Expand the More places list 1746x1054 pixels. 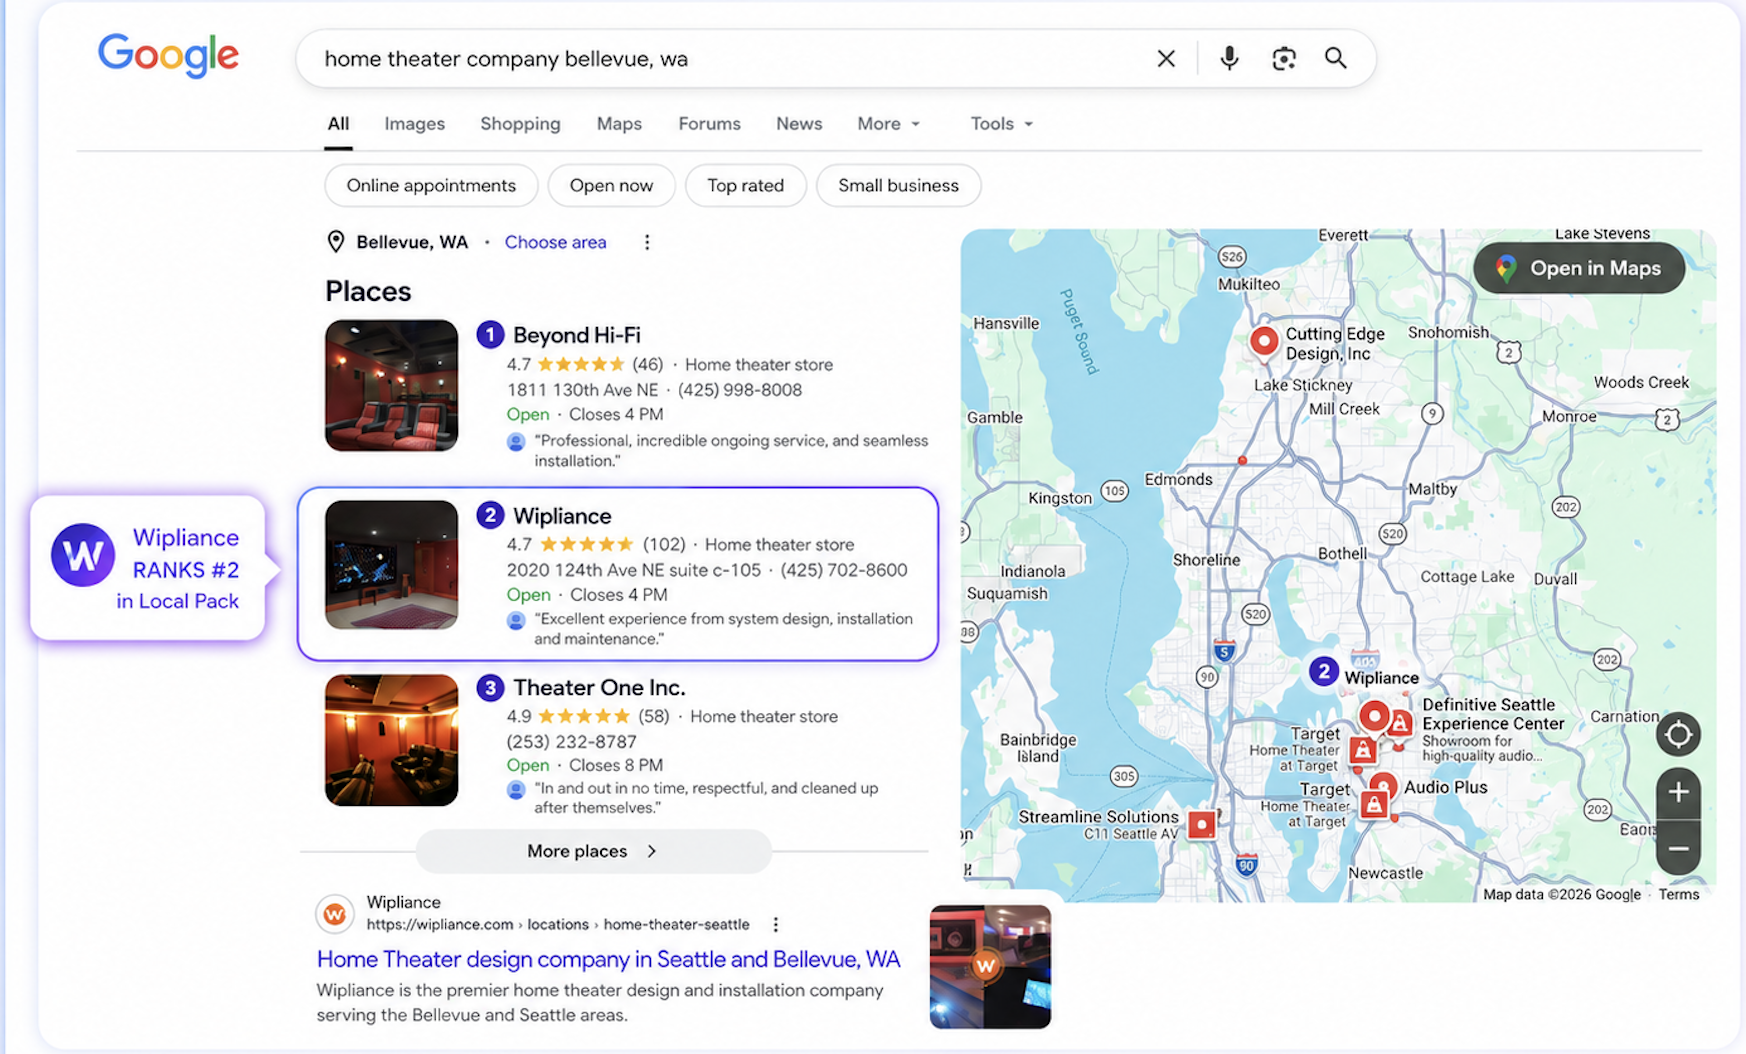point(593,851)
